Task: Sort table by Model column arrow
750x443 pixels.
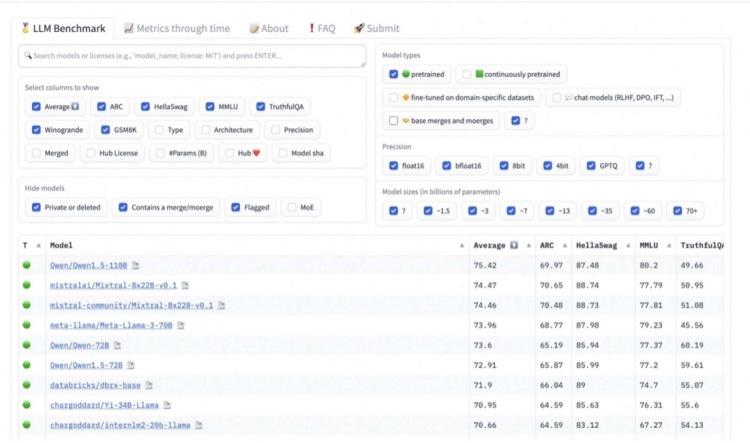Action: (462, 245)
